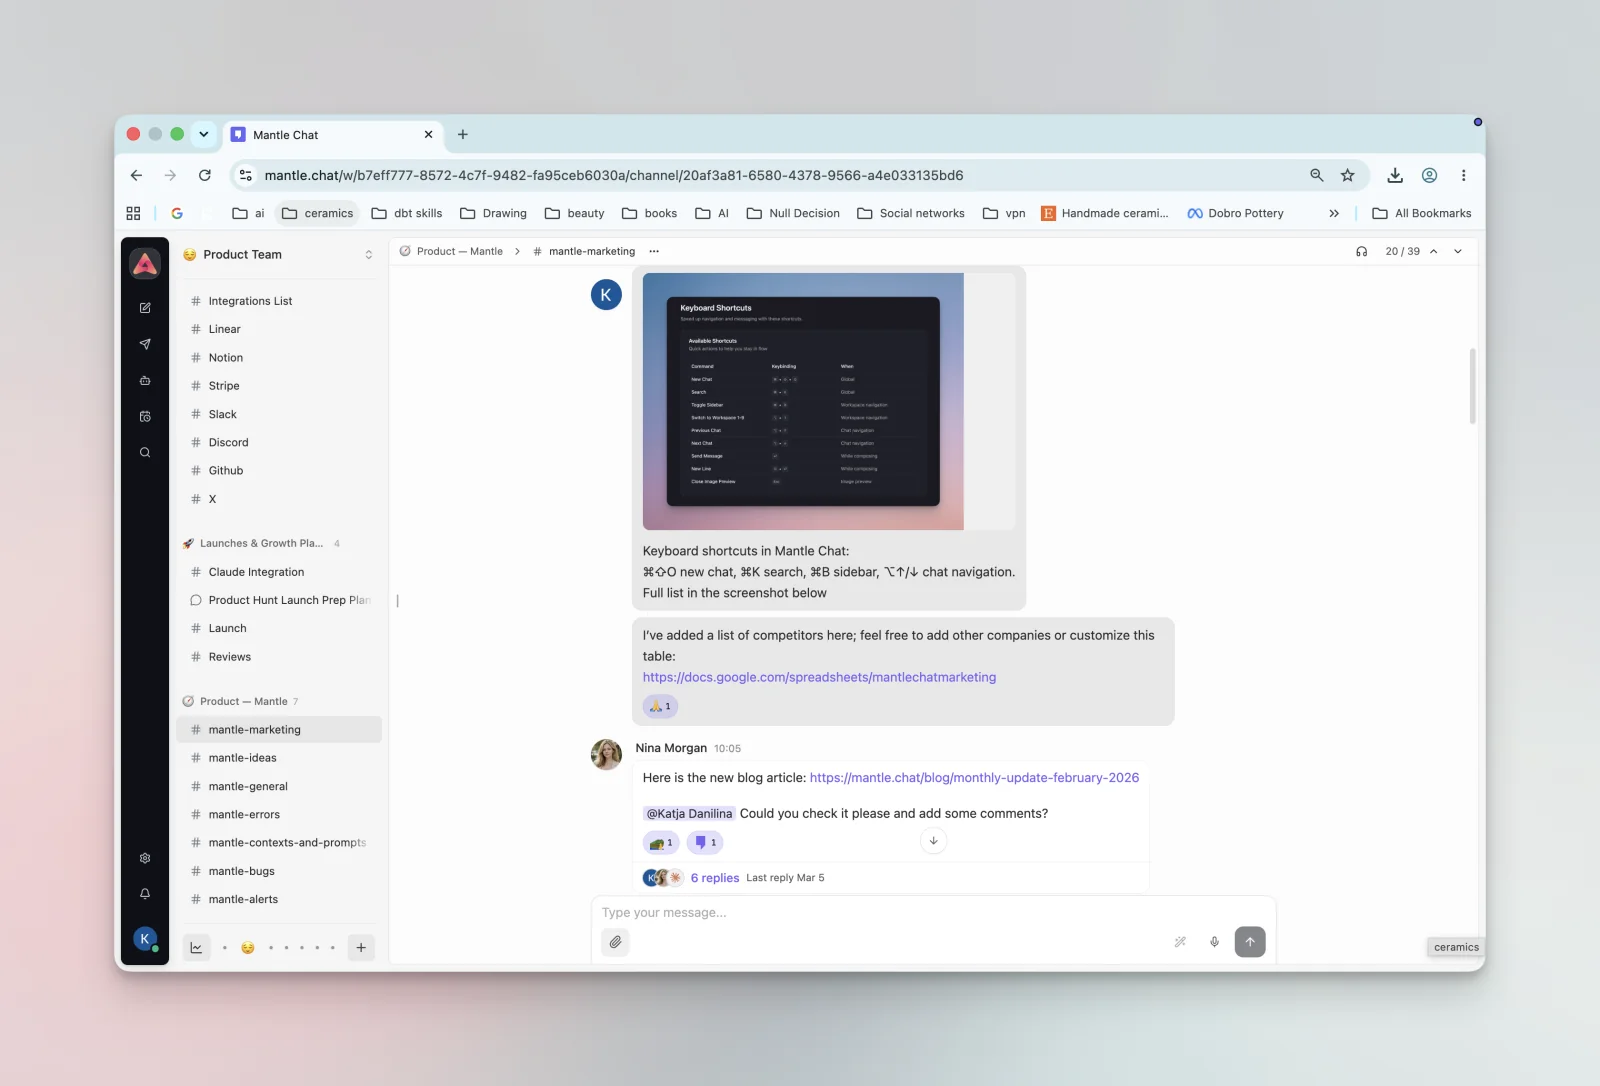
Task: Open the Mantle logo home icon
Action: tap(145, 264)
